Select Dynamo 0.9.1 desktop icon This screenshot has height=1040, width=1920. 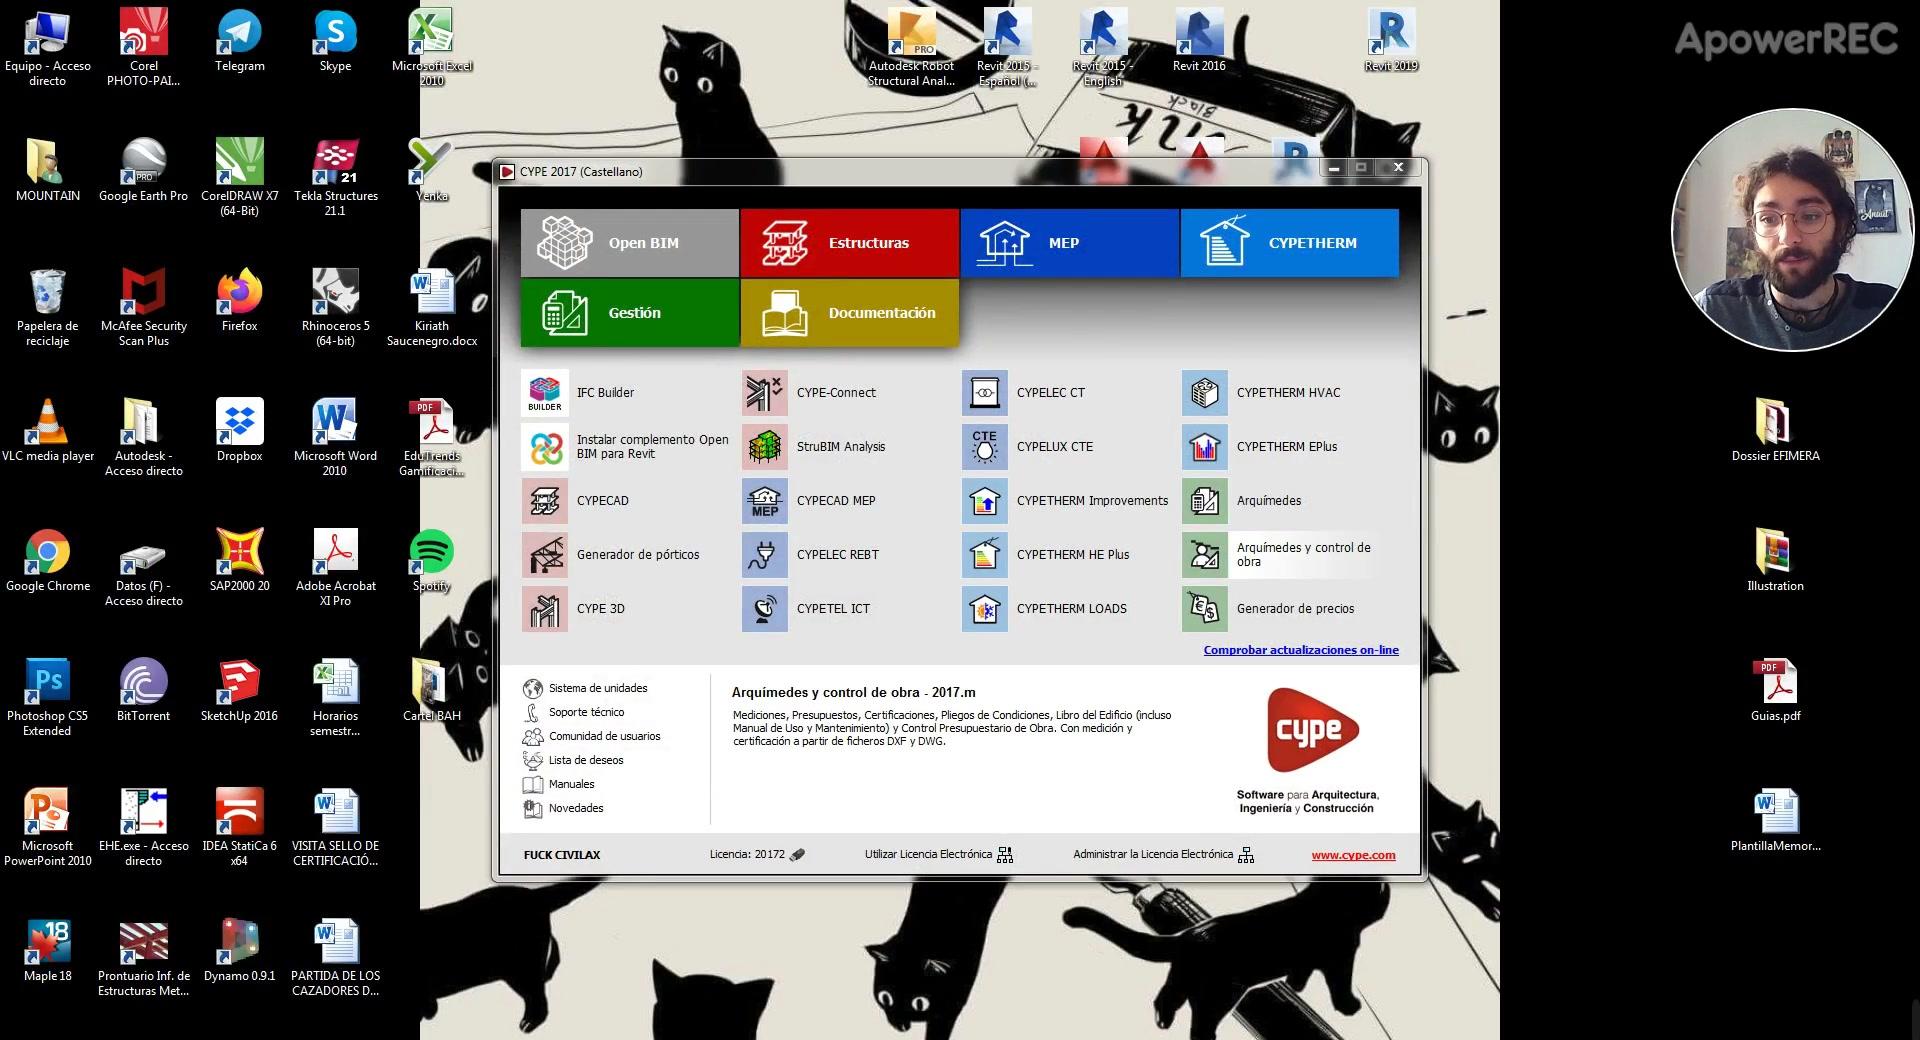tap(240, 952)
